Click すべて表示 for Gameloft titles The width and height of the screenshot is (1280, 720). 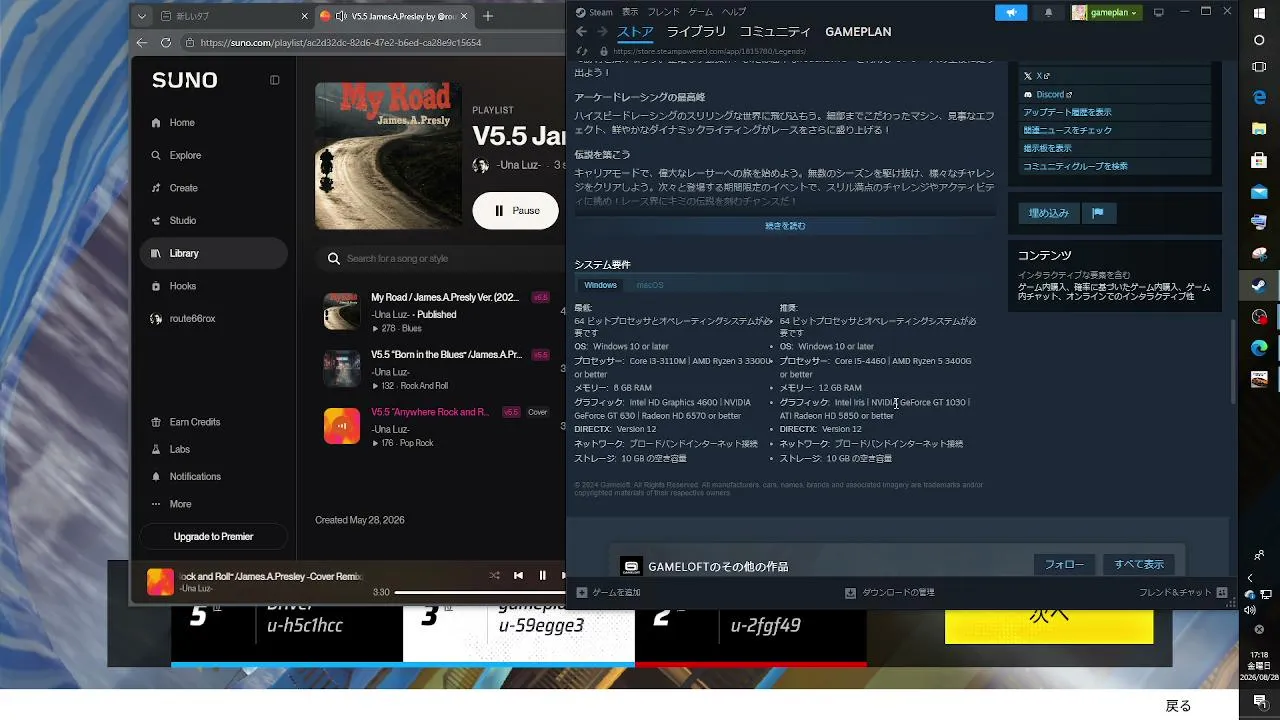[1139, 565]
